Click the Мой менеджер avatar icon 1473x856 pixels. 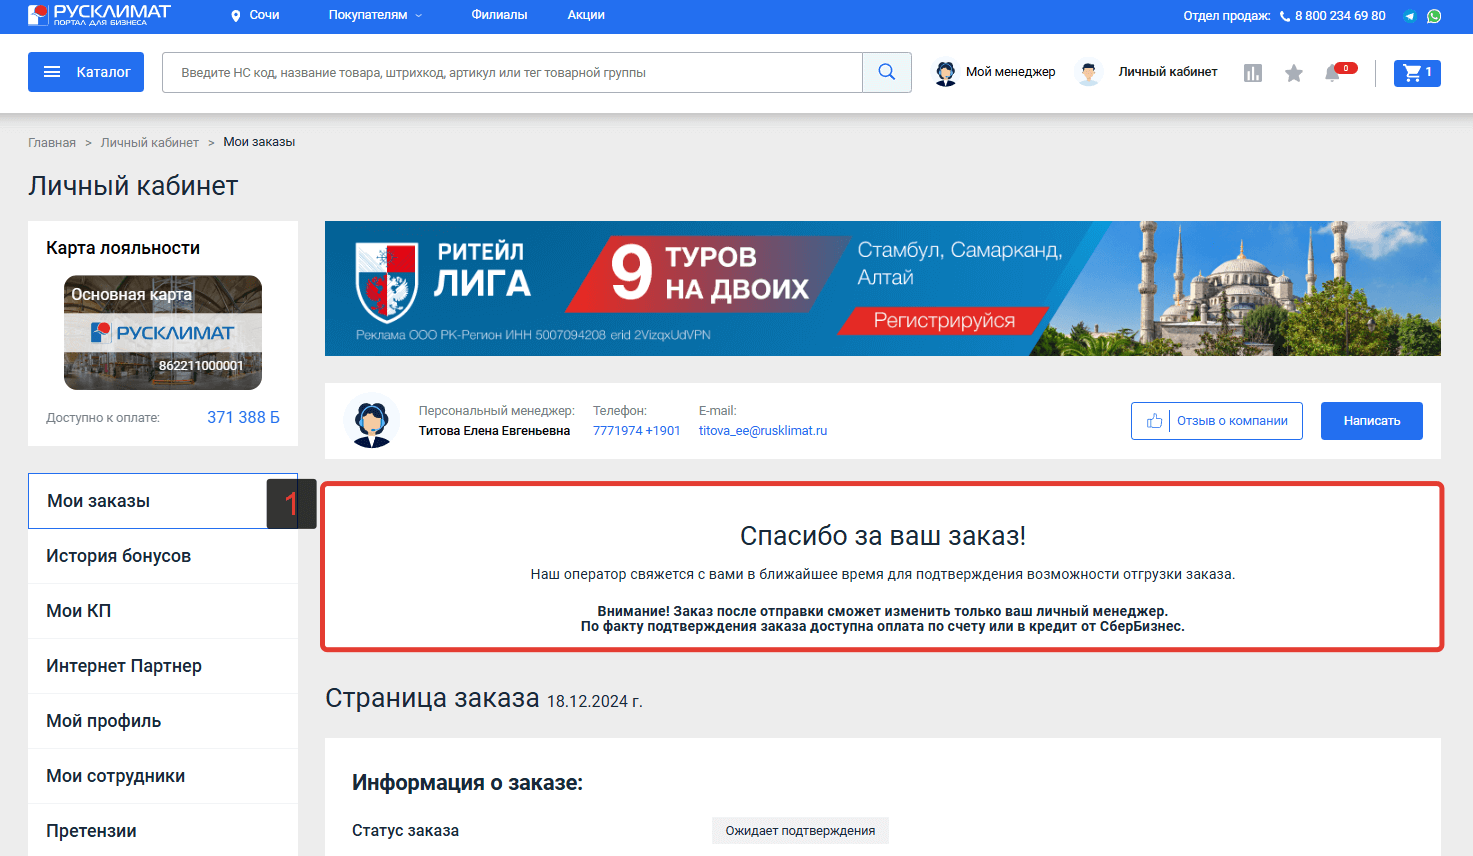[x=945, y=72]
